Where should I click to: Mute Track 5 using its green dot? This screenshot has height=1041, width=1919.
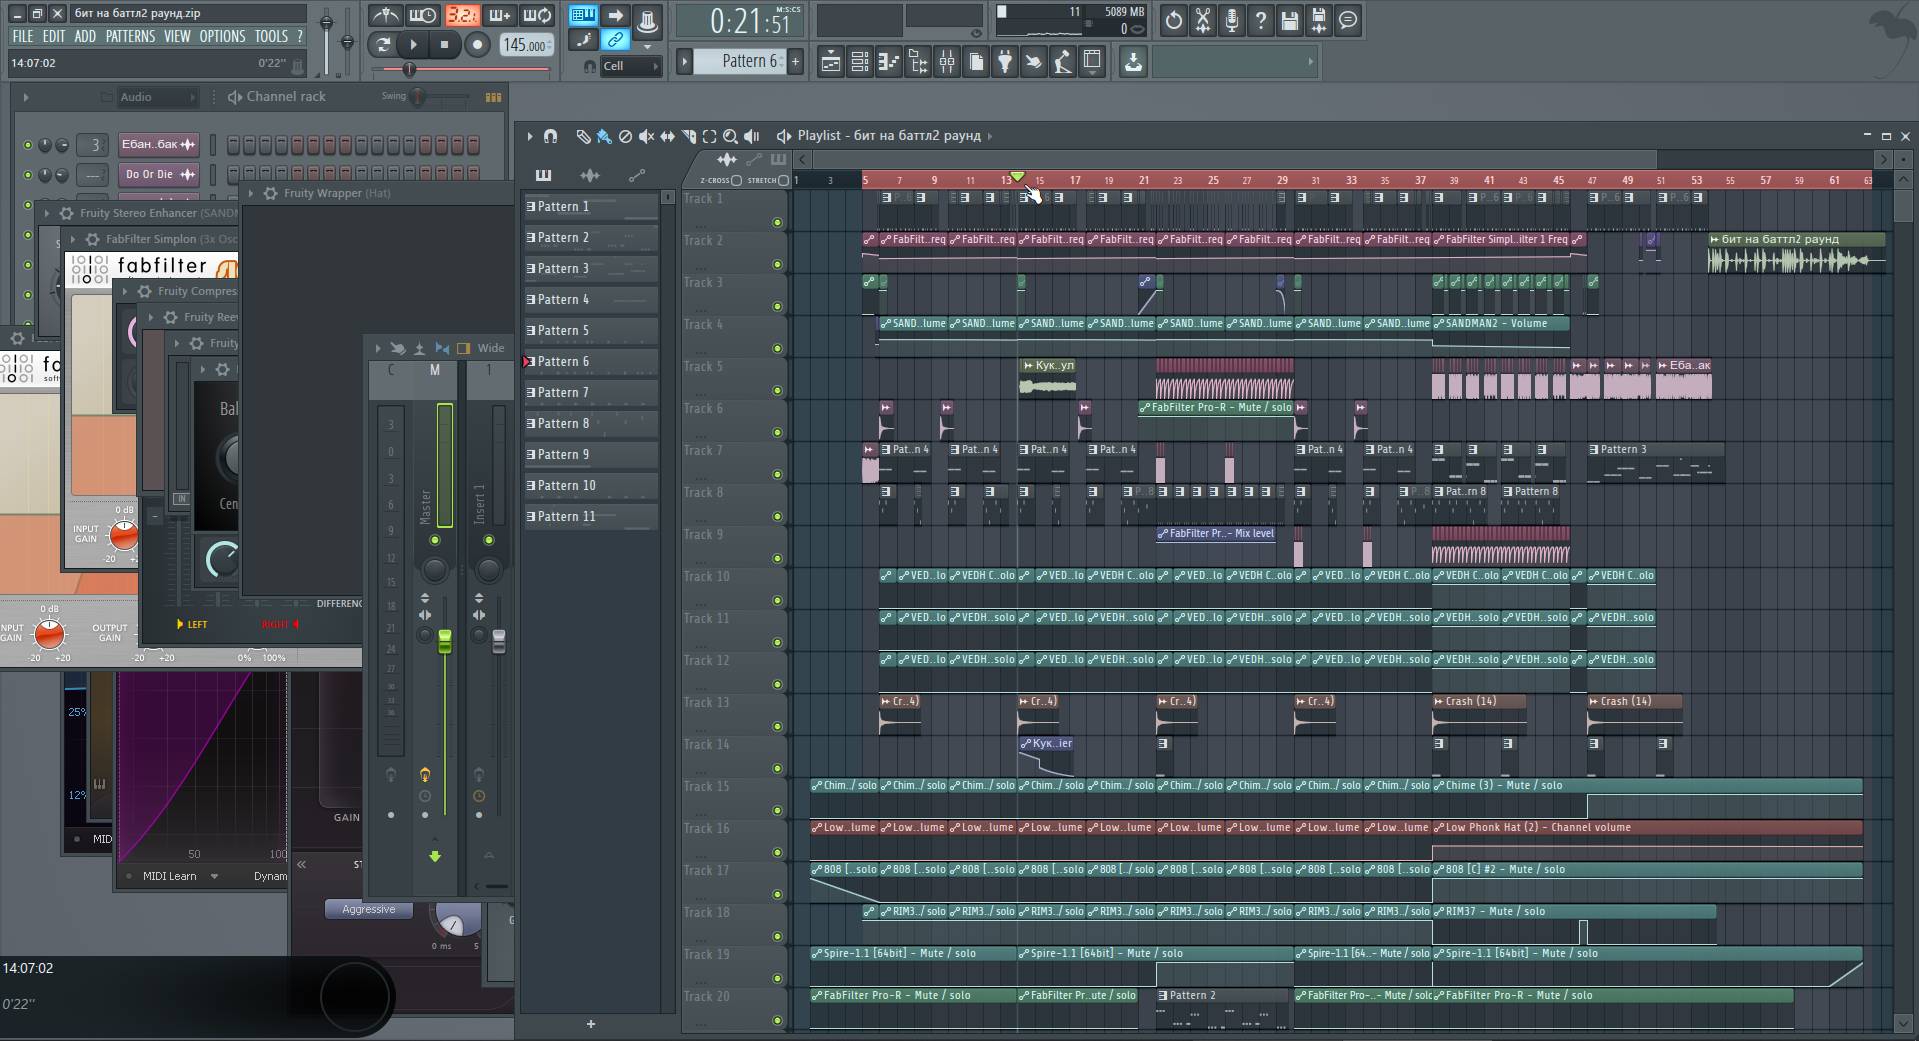[777, 391]
